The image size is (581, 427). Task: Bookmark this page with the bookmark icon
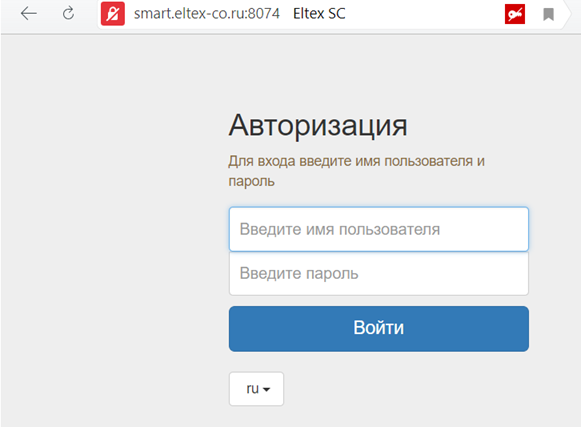coord(548,14)
